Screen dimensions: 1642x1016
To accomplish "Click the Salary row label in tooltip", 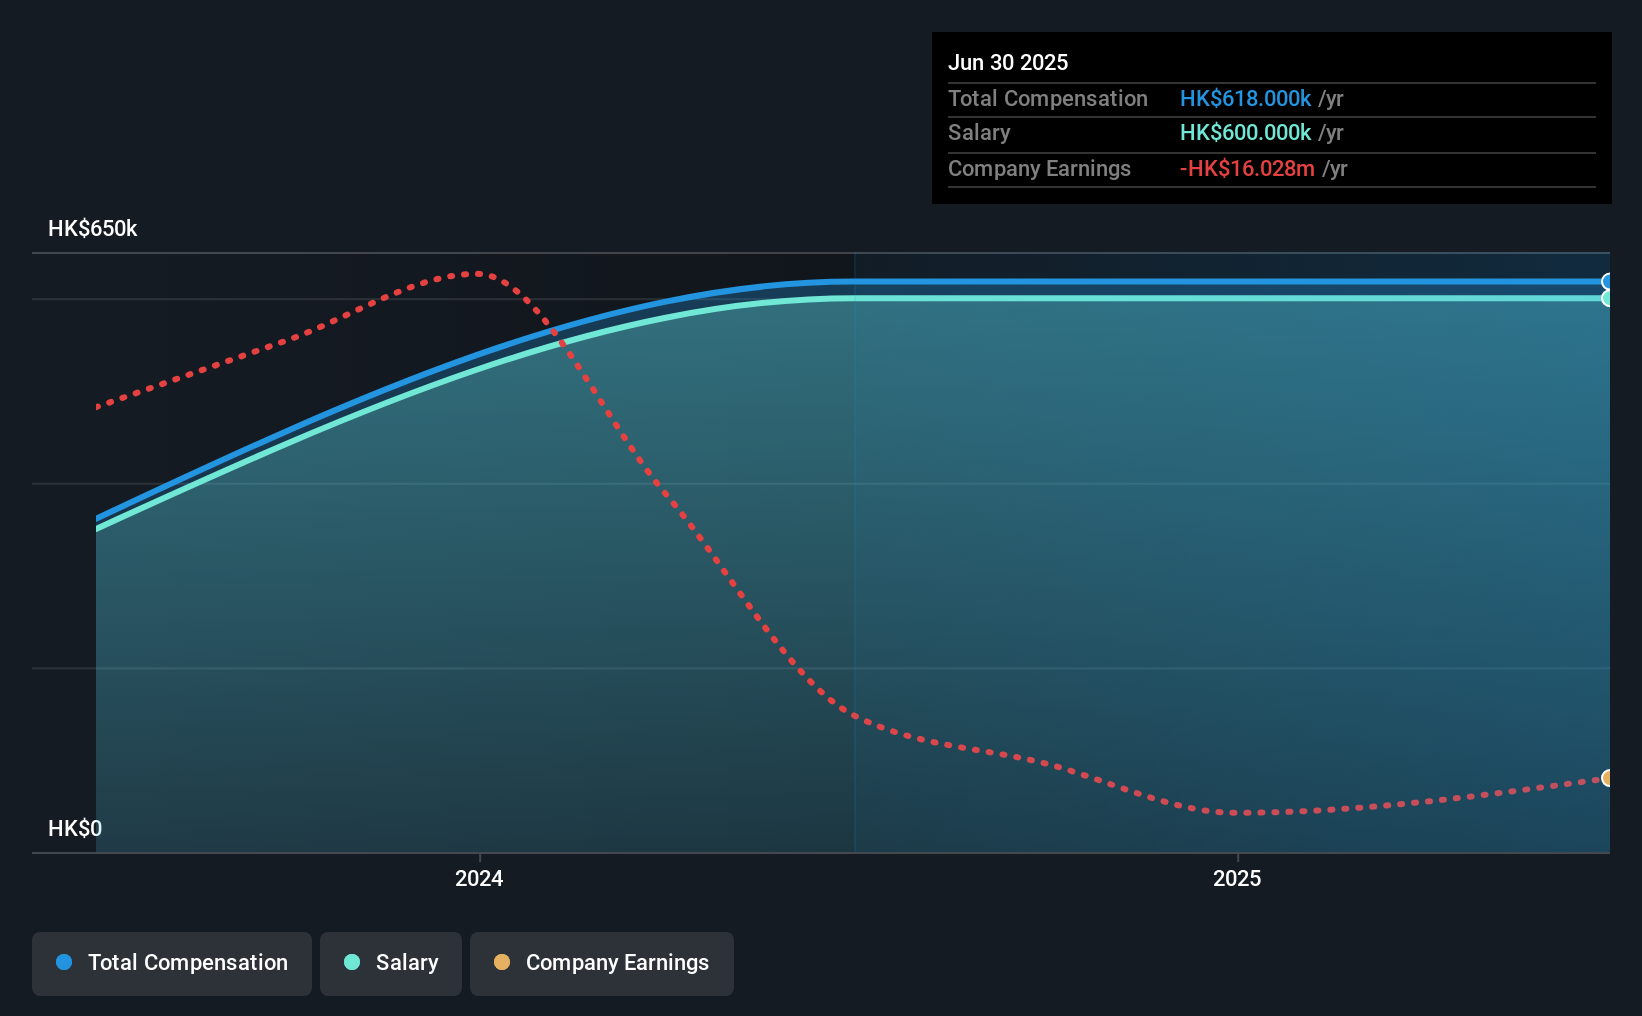I will click(x=979, y=132).
